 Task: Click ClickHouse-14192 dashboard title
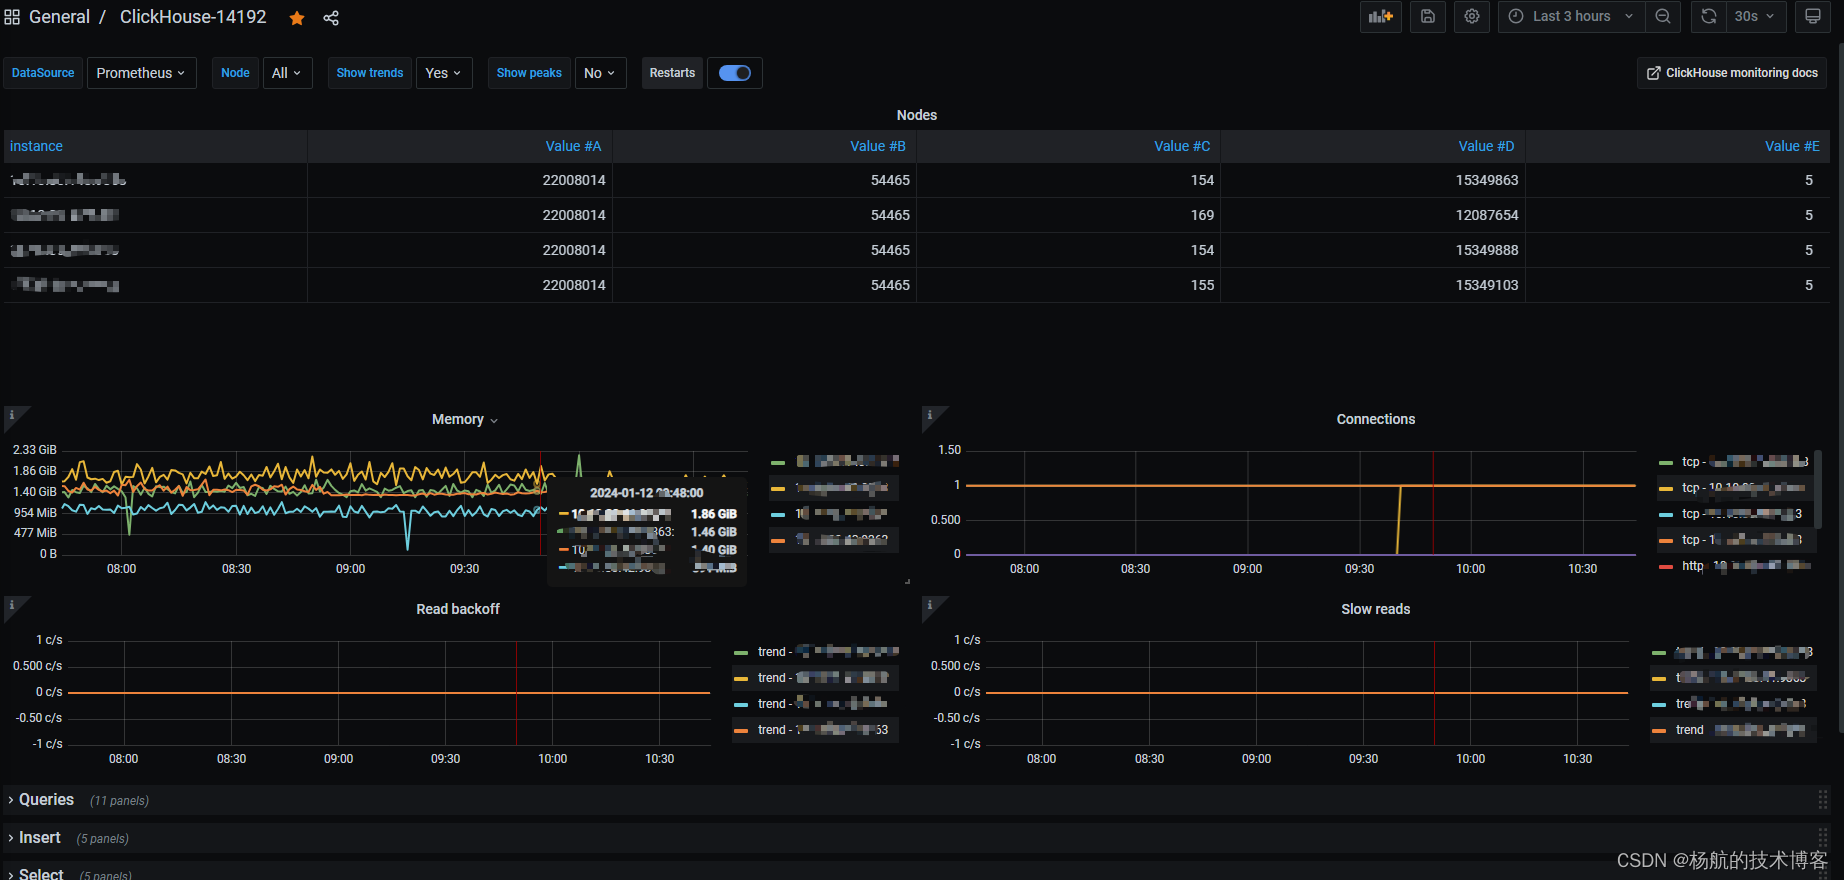(x=193, y=17)
